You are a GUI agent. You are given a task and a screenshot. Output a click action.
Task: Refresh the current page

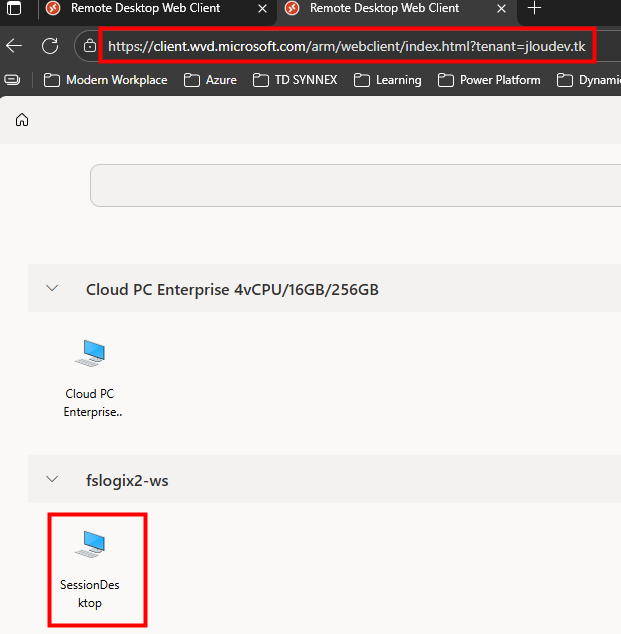tap(49, 46)
